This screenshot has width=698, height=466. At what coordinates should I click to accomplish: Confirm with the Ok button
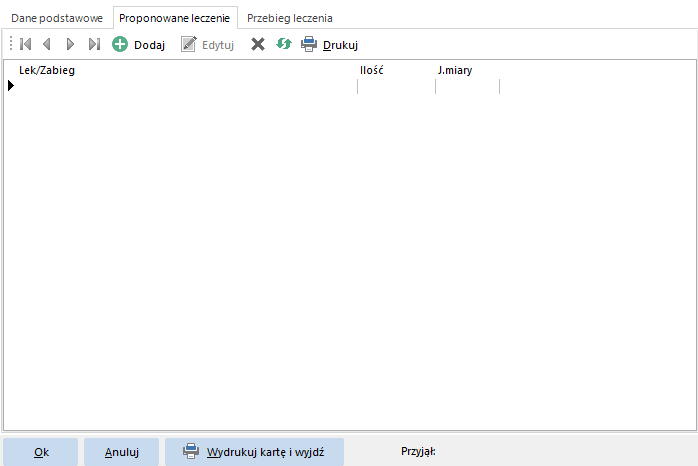pos(41,452)
